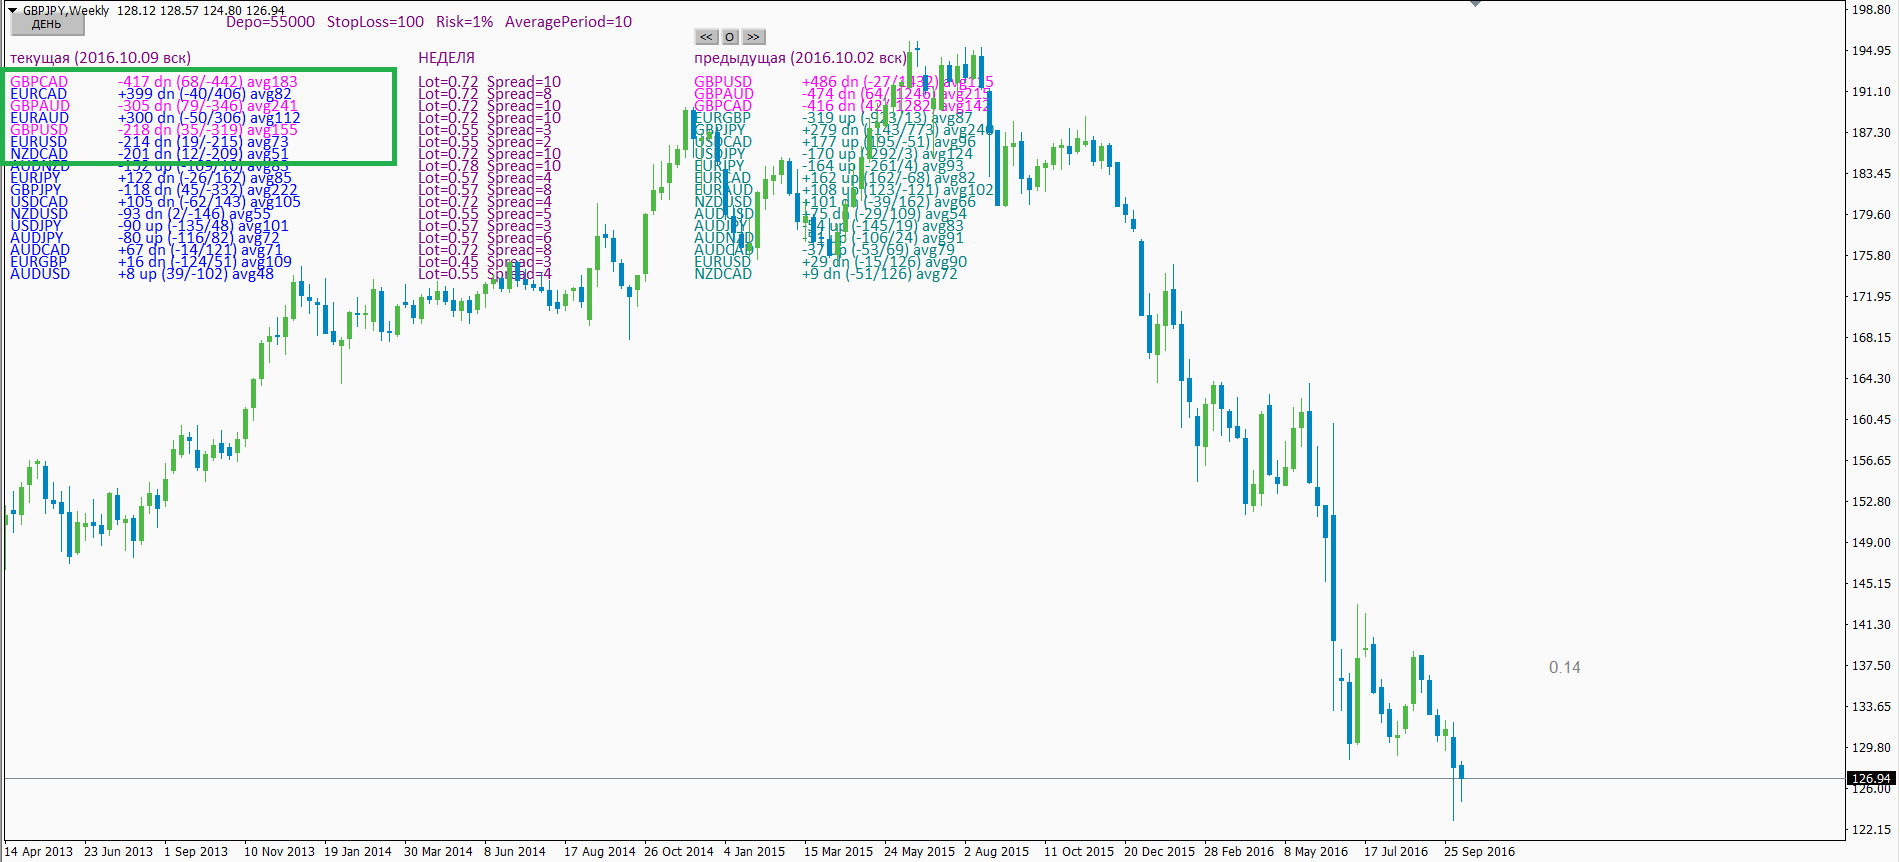Click the O reset button
Image resolution: width=1900 pixels, height=862 pixels.
click(x=730, y=37)
